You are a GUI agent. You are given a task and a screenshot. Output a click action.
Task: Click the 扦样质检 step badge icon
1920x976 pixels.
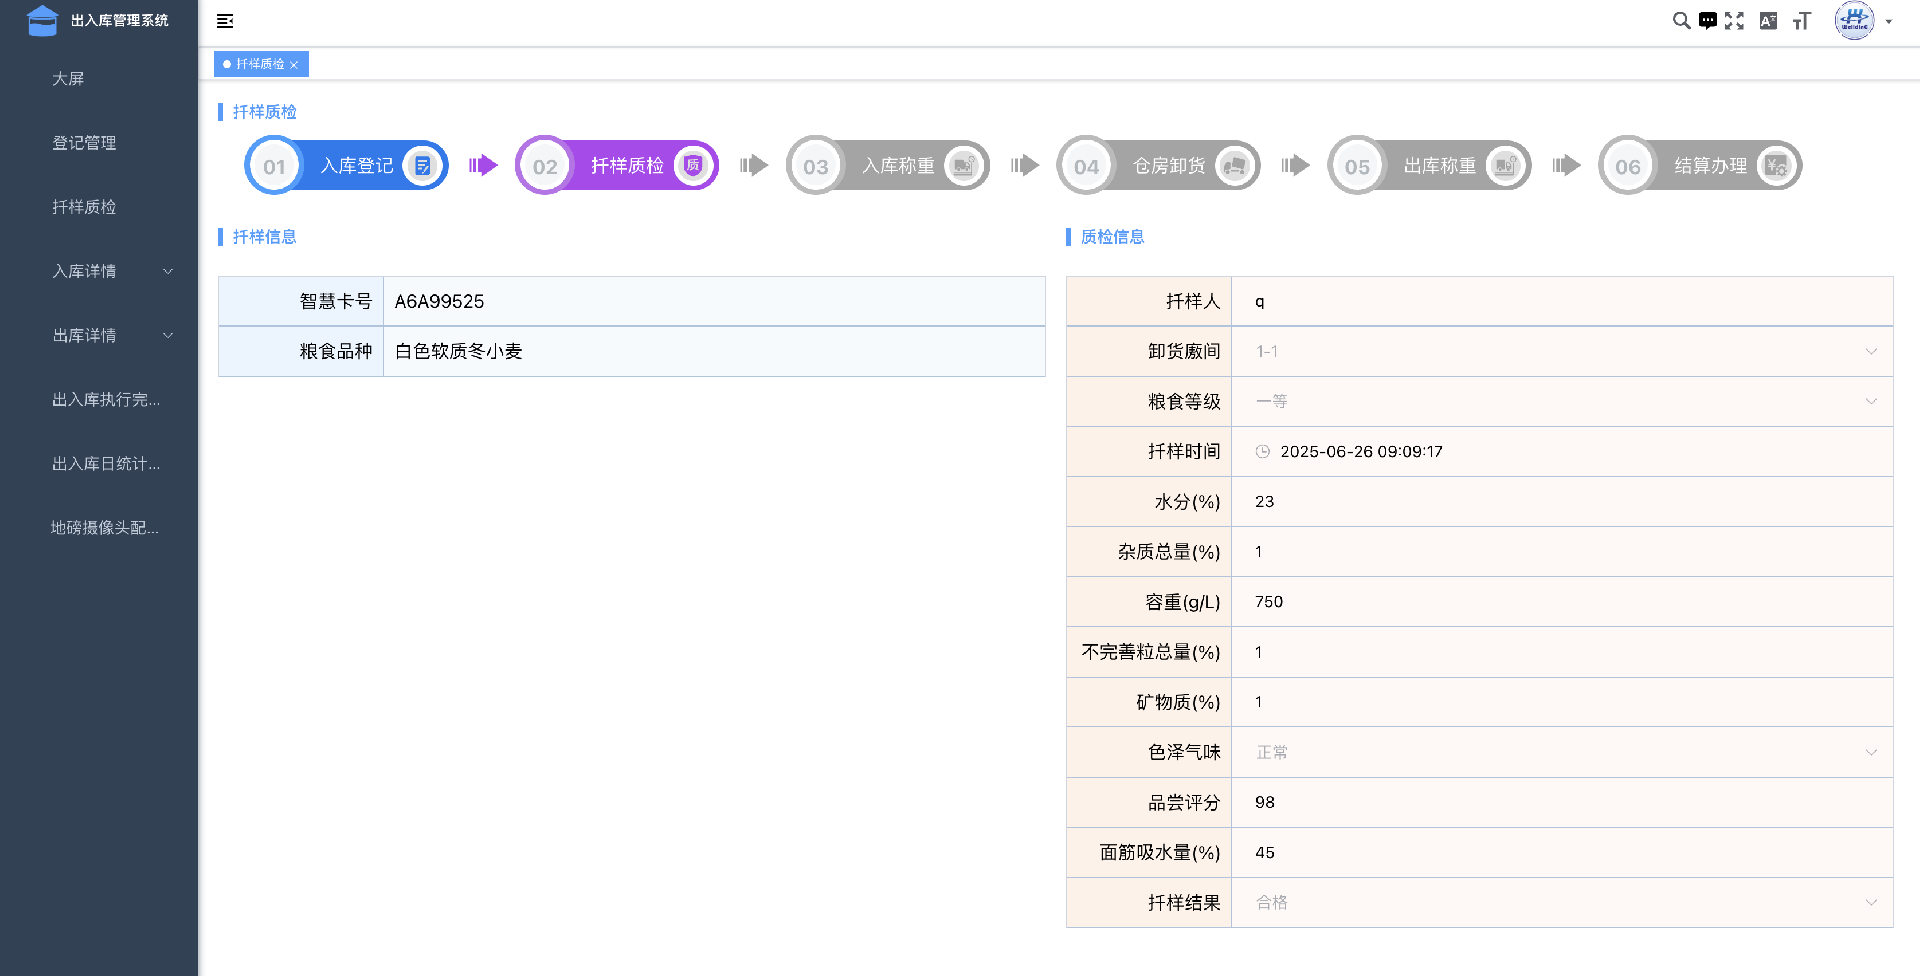(693, 166)
